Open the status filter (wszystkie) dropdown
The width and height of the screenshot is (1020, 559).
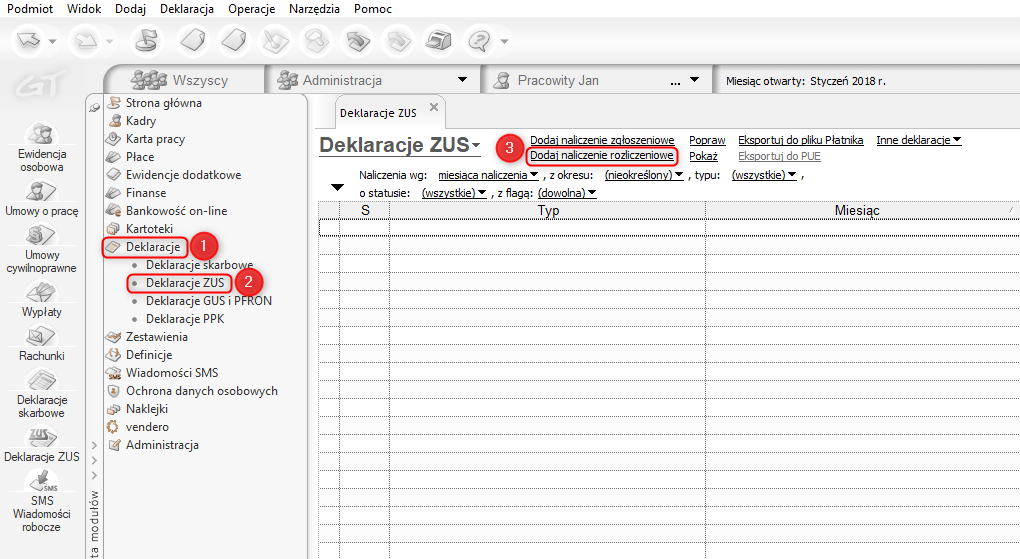(455, 192)
